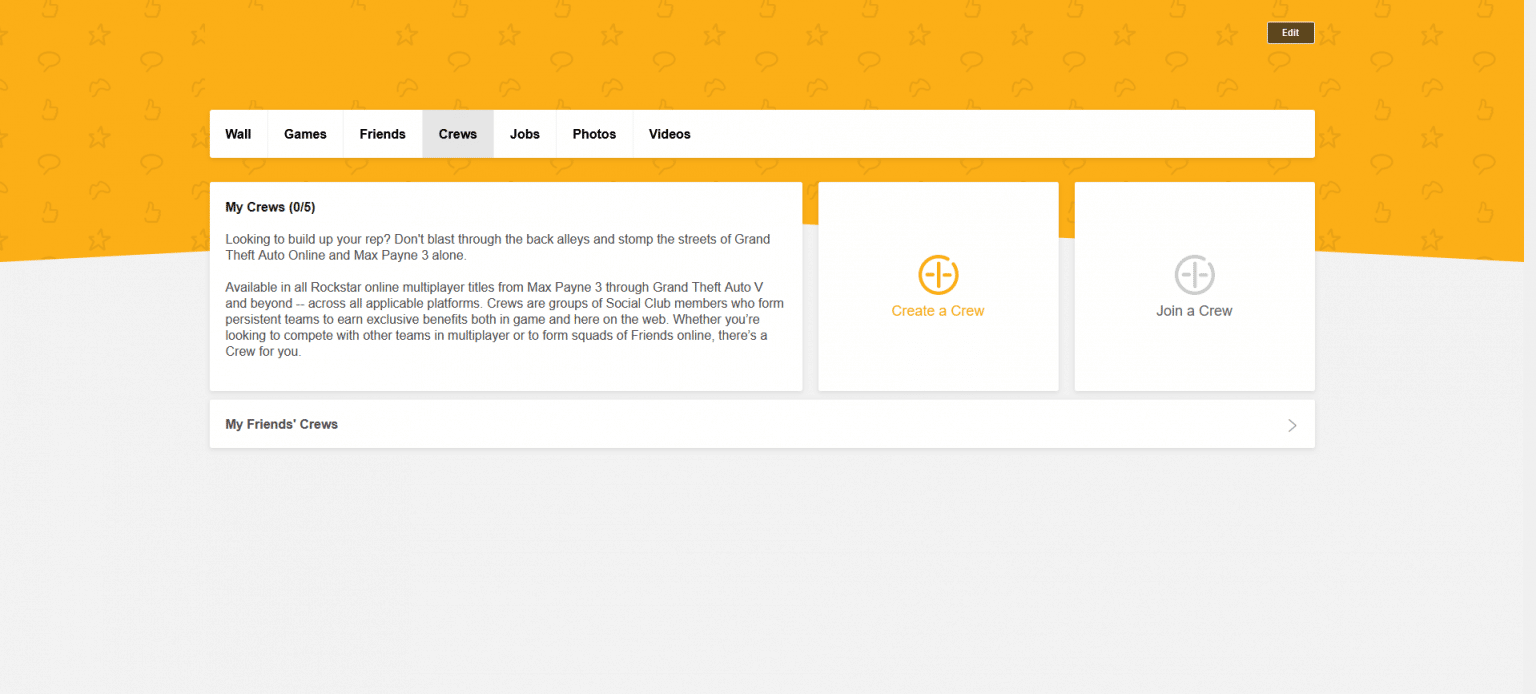Click the "Join a Crew" text label
Viewport: 1536px width, 694px height.
tap(1194, 311)
